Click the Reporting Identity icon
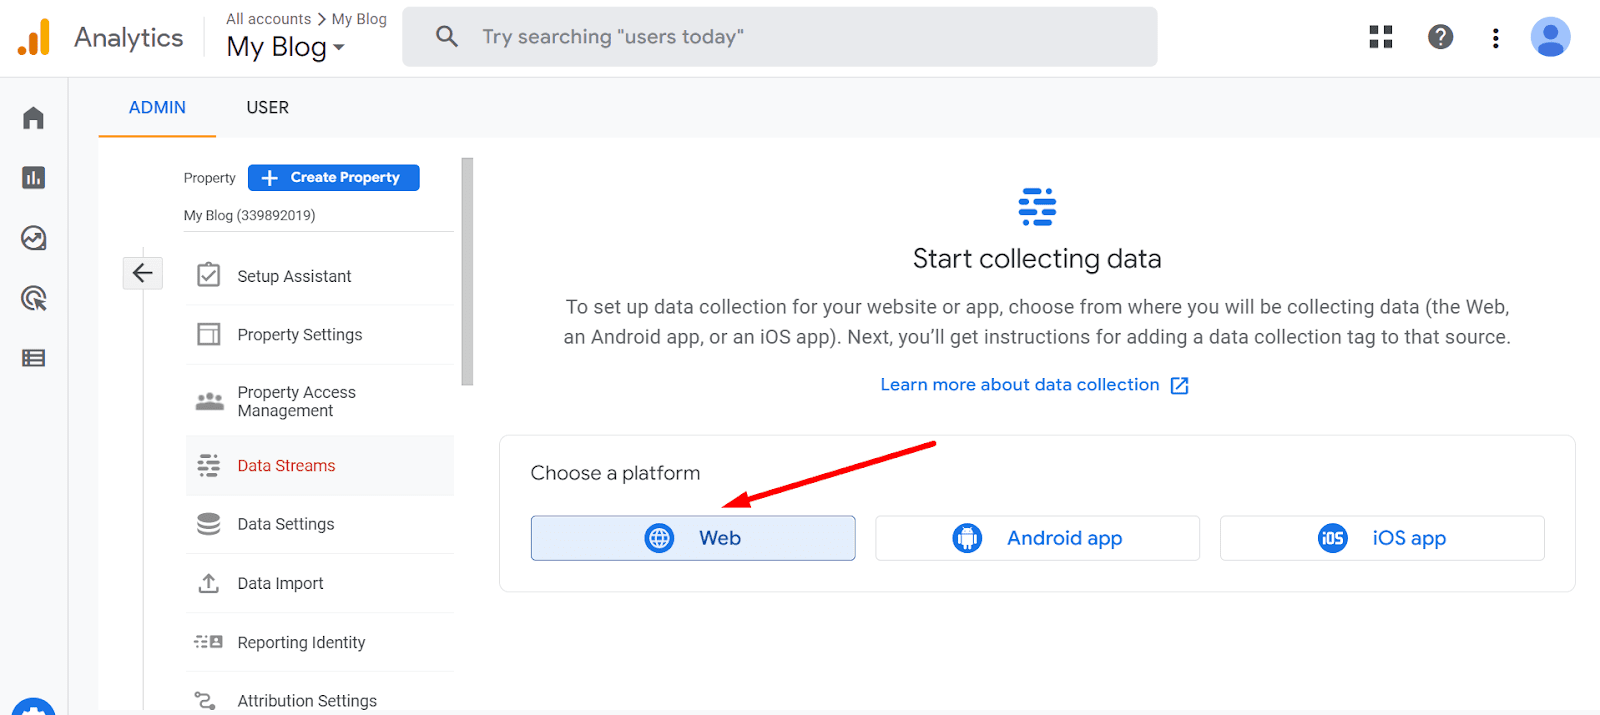The height and width of the screenshot is (715, 1600). tap(208, 642)
